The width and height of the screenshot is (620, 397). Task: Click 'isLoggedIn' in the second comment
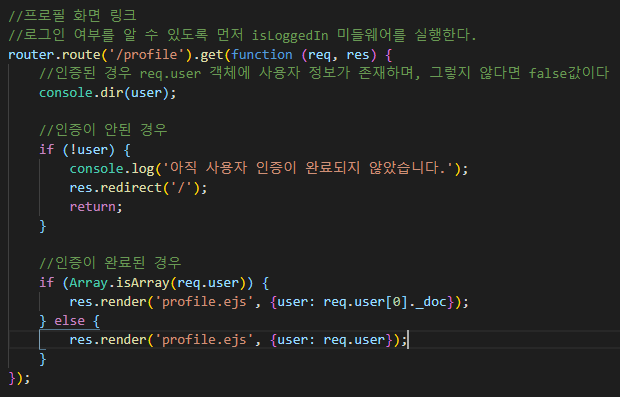pyautogui.click(x=290, y=35)
